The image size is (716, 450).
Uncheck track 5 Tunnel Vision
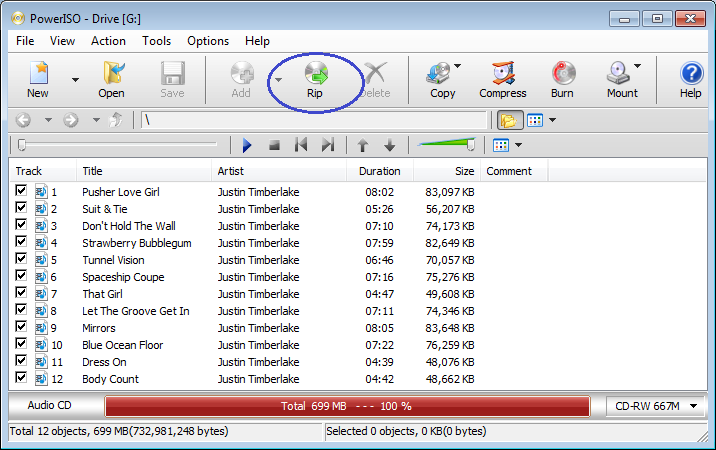(21, 258)
